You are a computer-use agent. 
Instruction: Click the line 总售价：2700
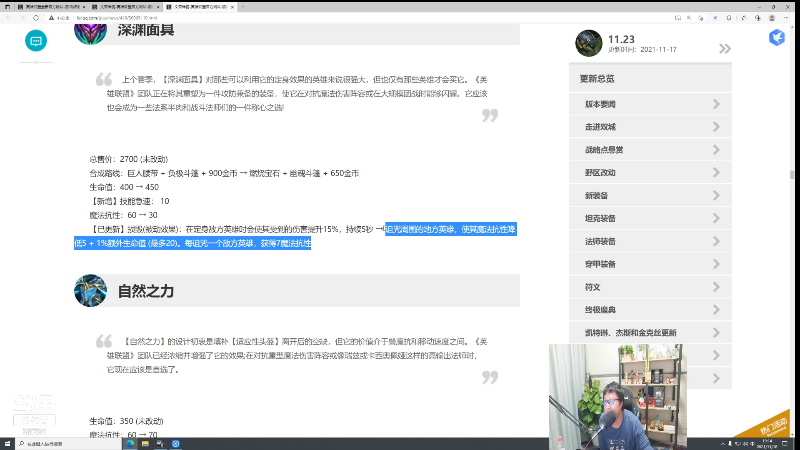(x=129, y=159)
